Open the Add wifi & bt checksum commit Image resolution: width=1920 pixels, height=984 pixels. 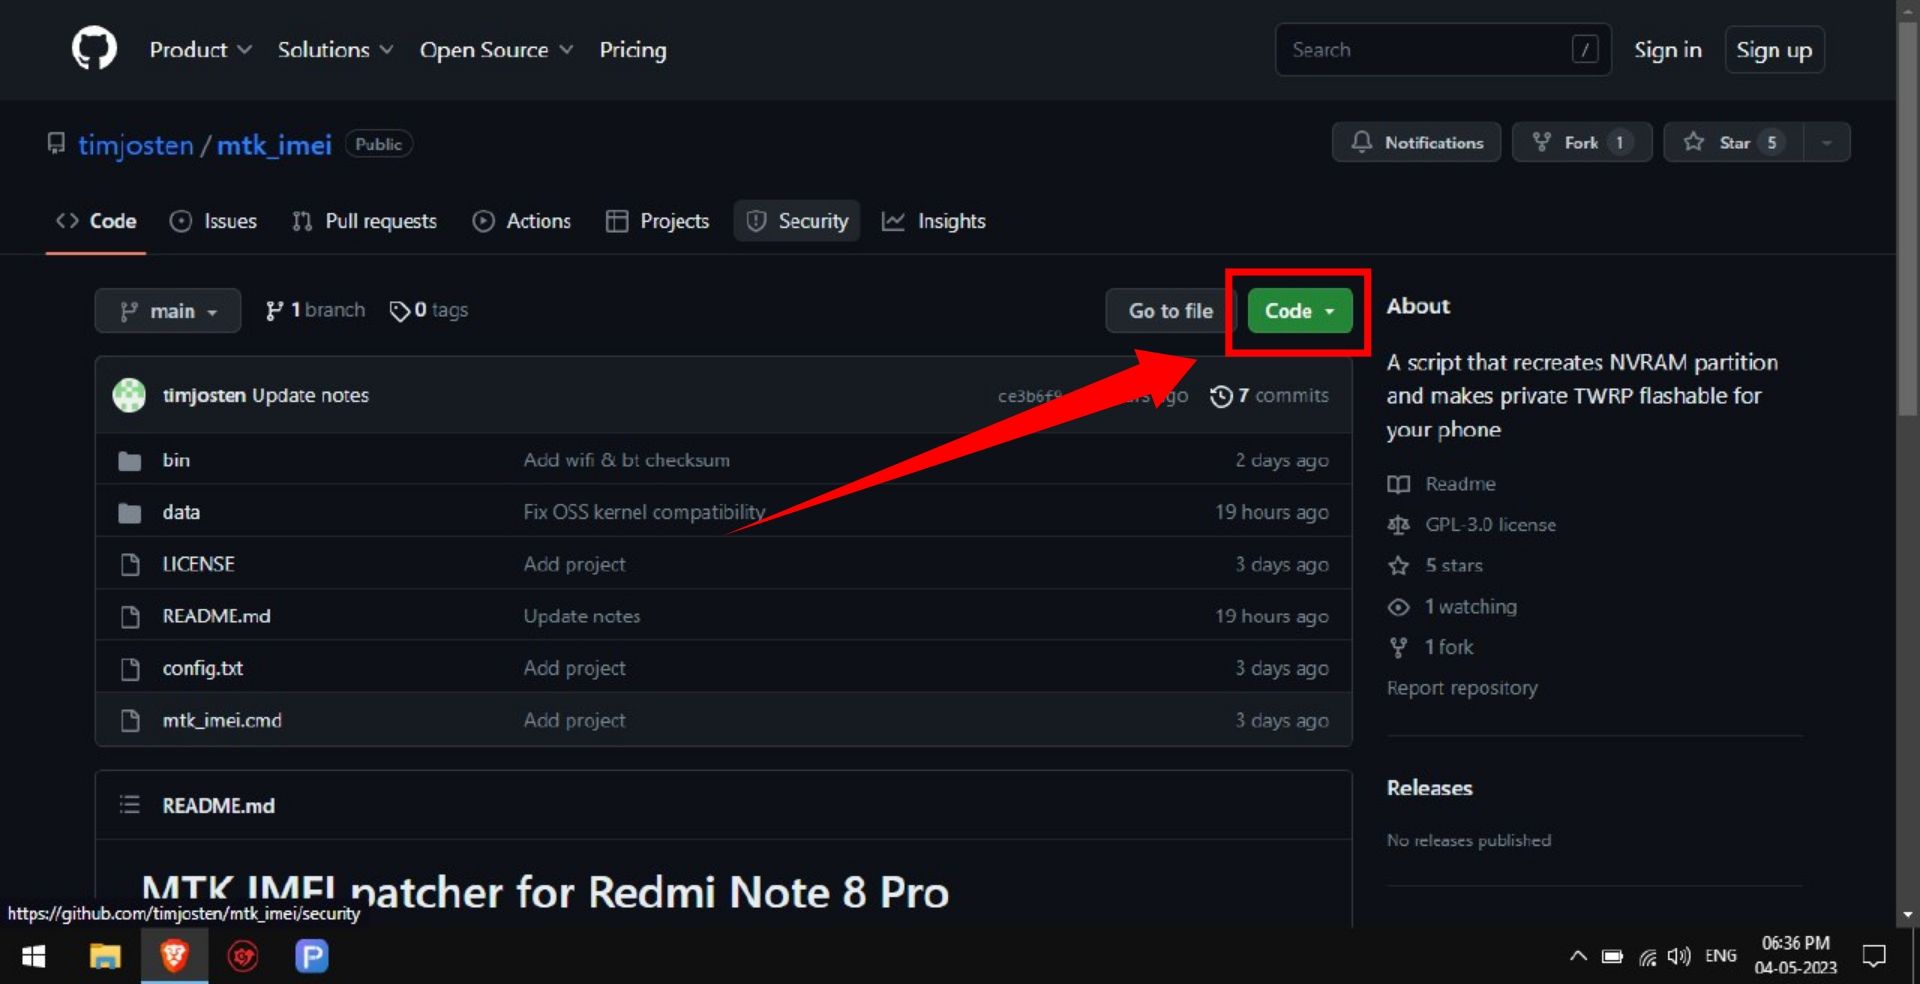pyautogui.click(x=626, y=460)
